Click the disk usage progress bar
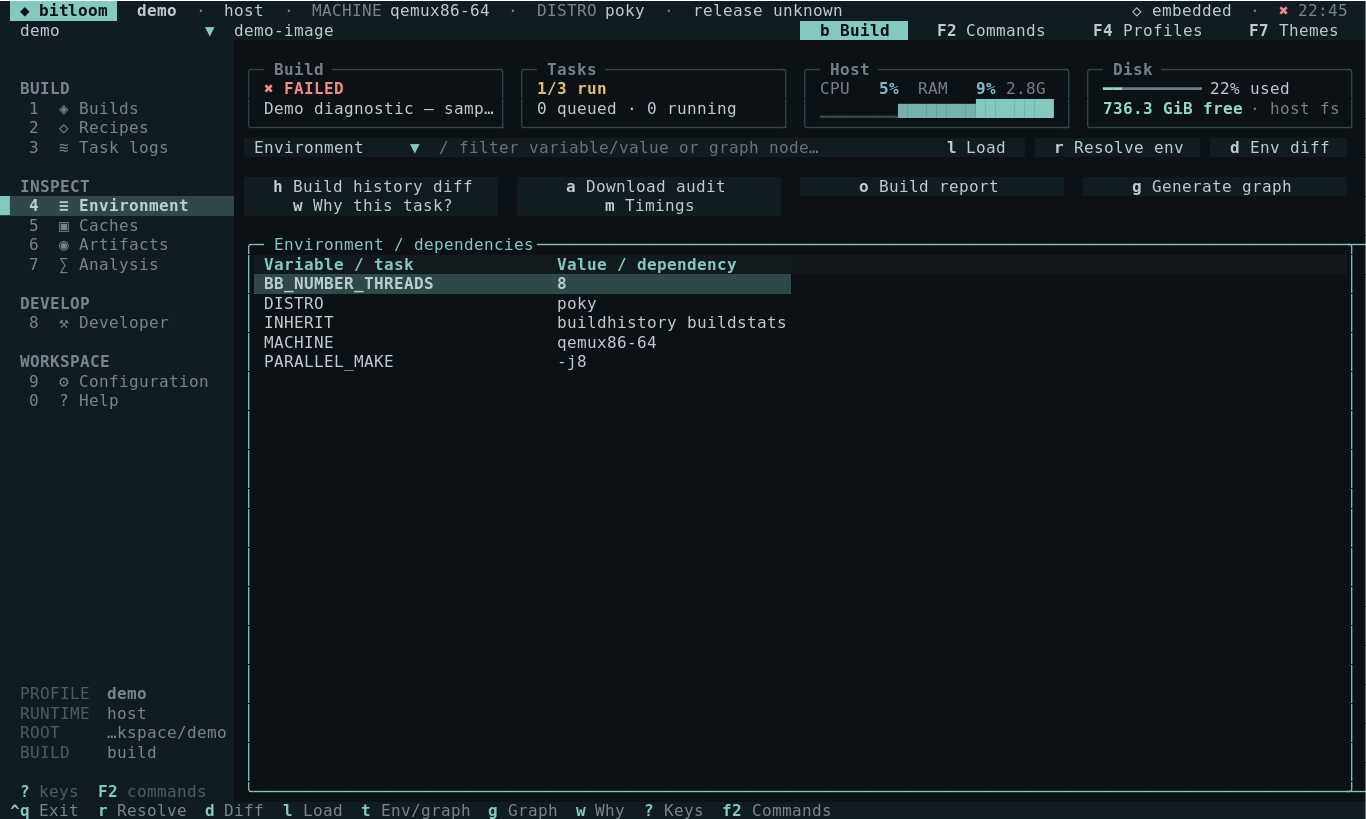This screenshot has height=819, width=1366. coord(1152,89)
